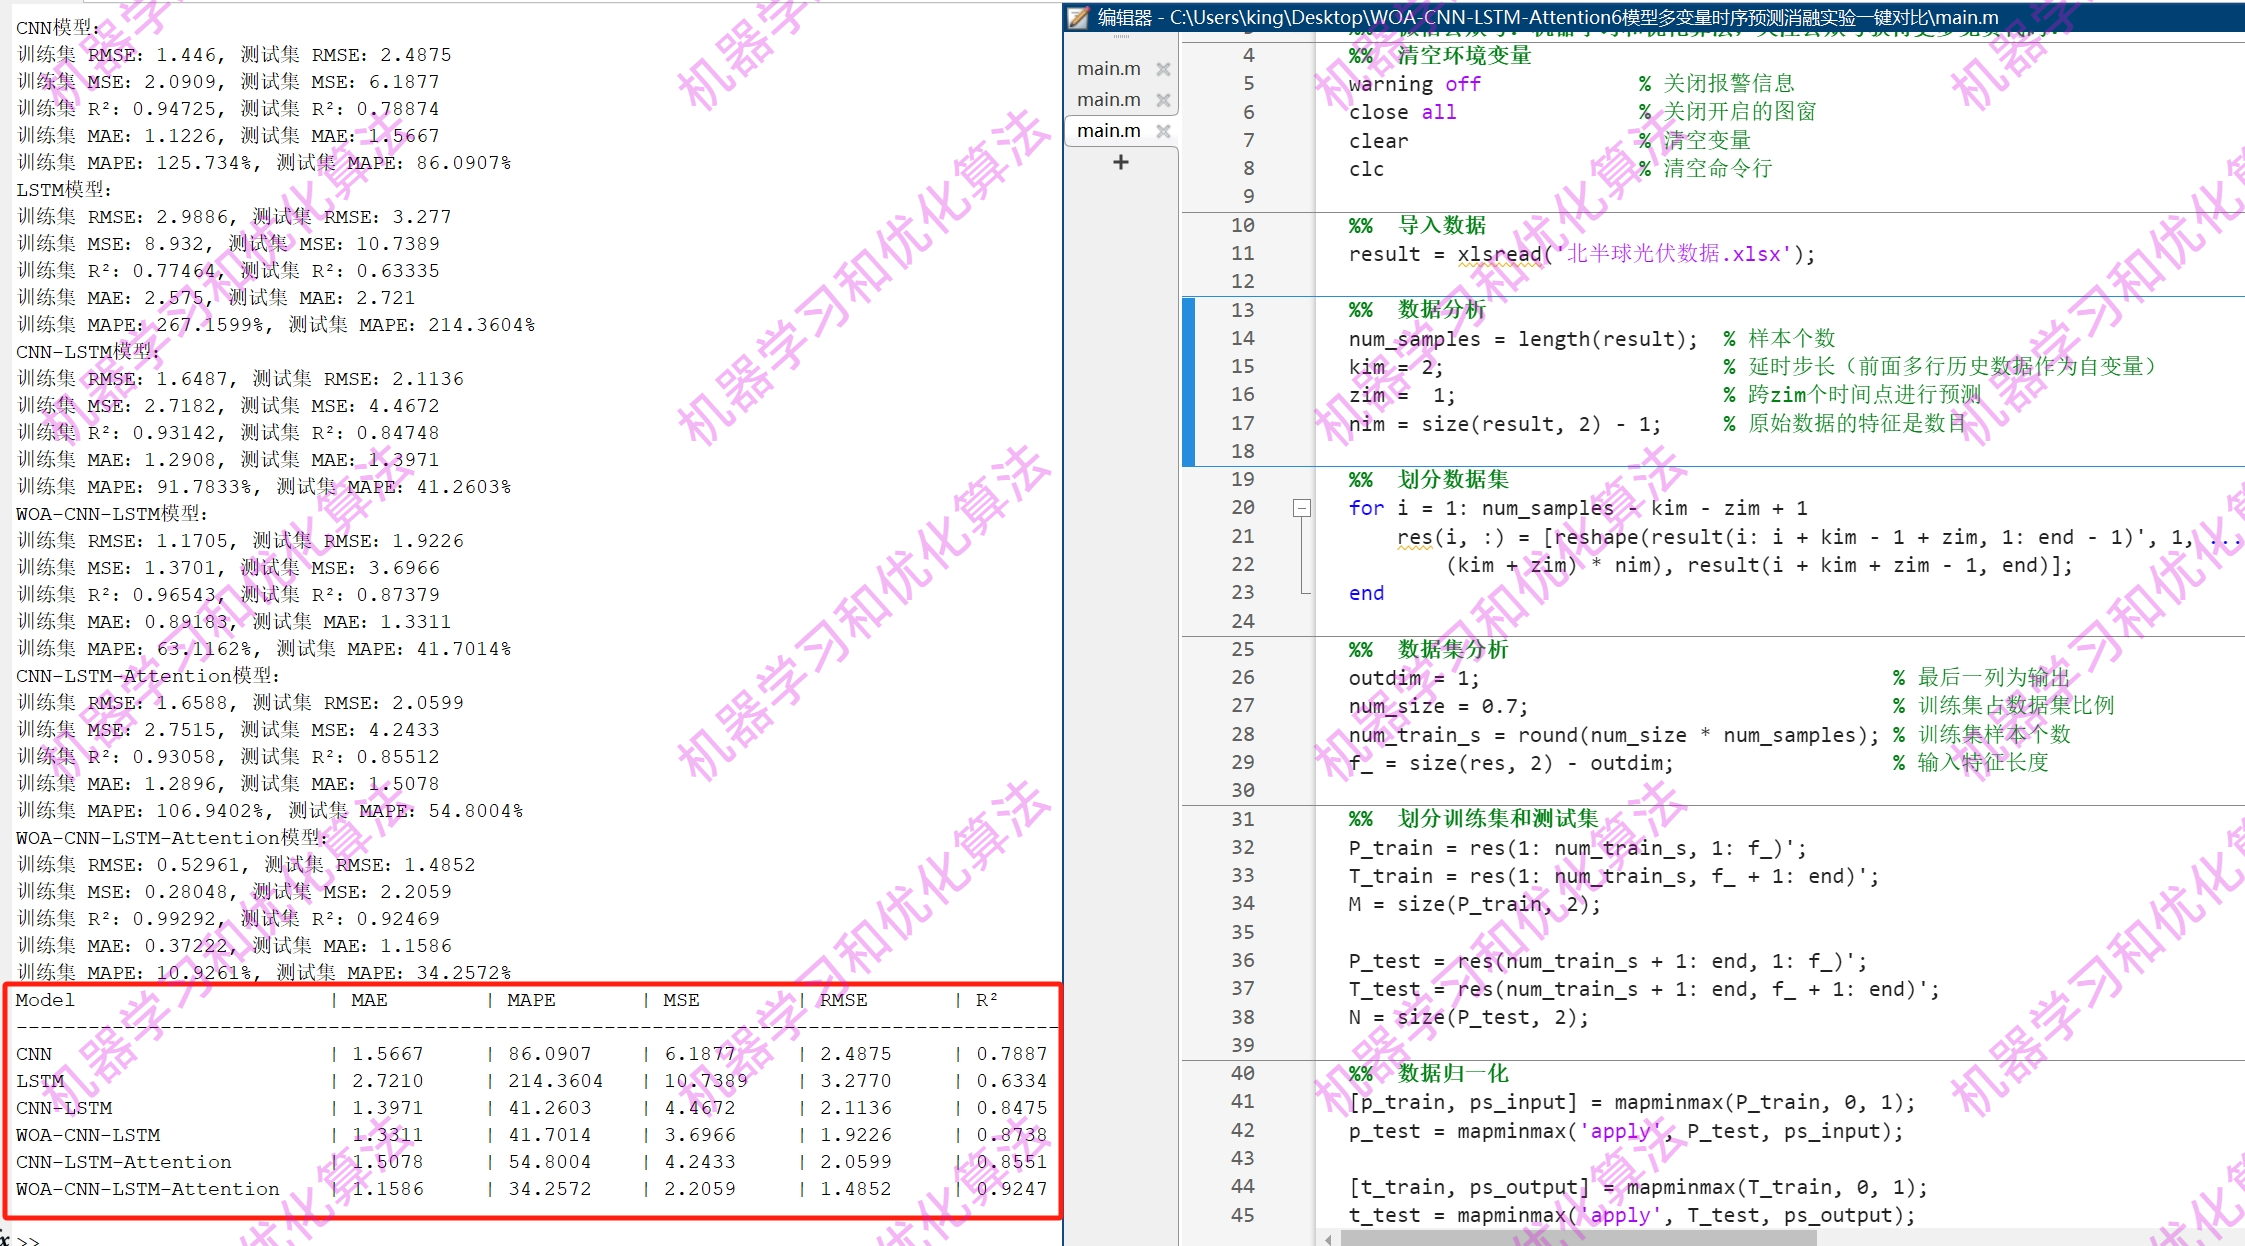The height and width of the screenshot is (1246, 2245).
Task: Click the fx function browser icon
Action: click(x=5, y=1238)
